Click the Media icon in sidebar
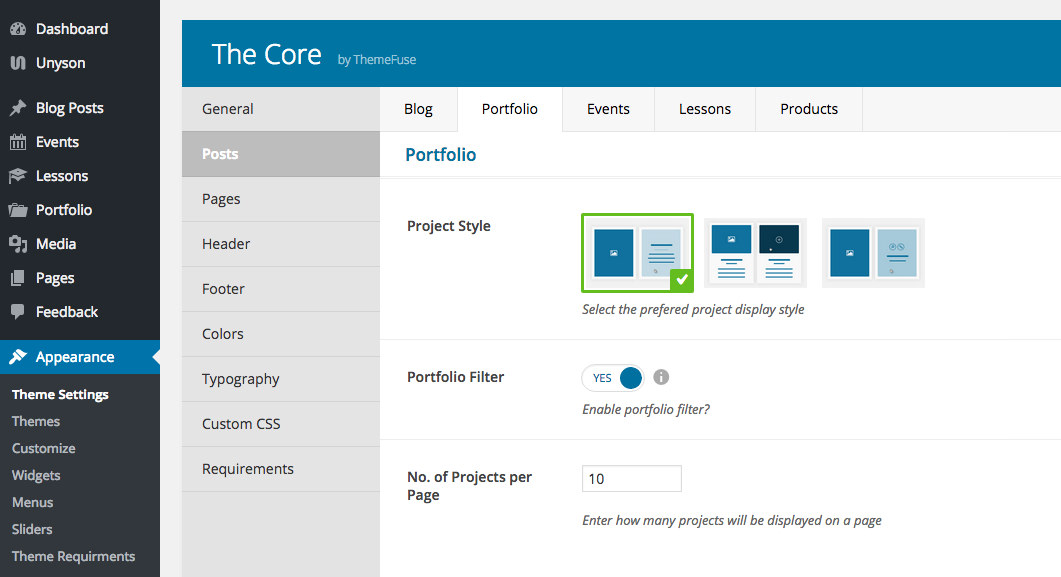Image resolution: width=1061 pixels, height=577 pixels. click(18, 244)
